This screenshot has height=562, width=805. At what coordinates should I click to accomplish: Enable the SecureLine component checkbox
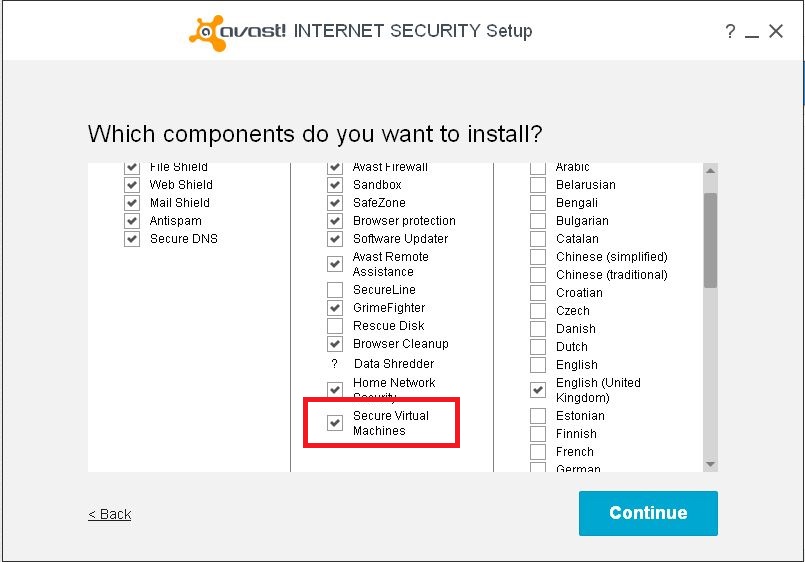[x=335, y=290]
